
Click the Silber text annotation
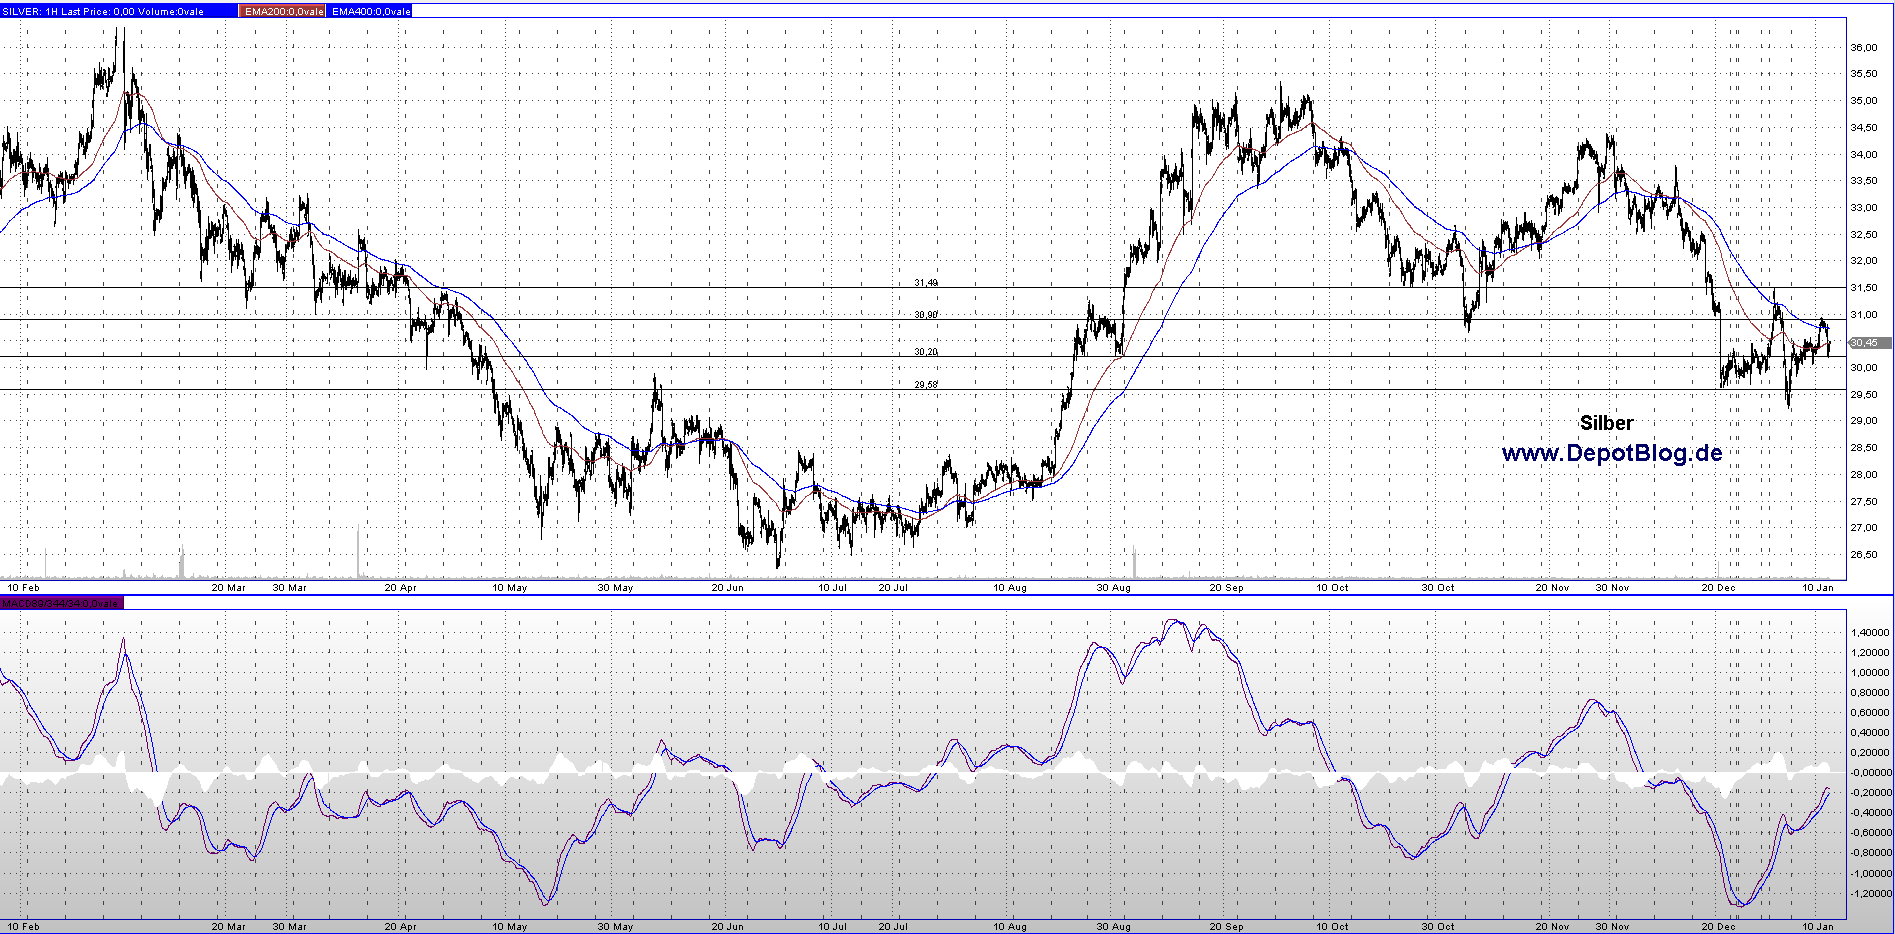coord(1606,423)
